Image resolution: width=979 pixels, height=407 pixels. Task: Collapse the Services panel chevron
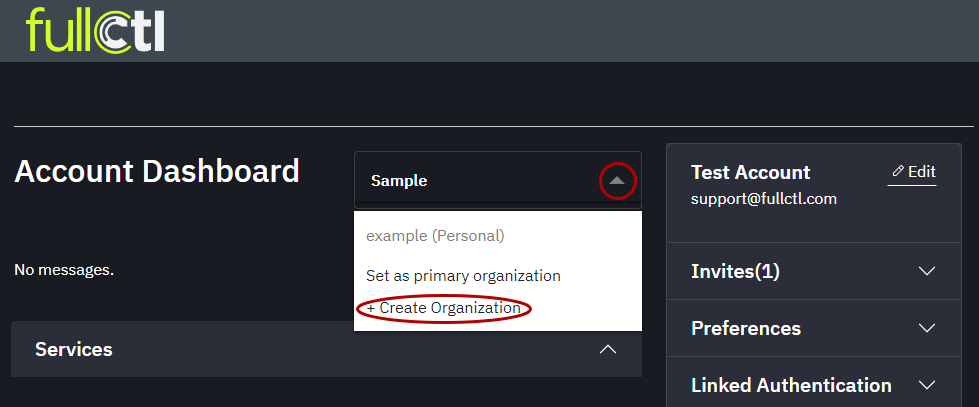(x=607, y=349)
